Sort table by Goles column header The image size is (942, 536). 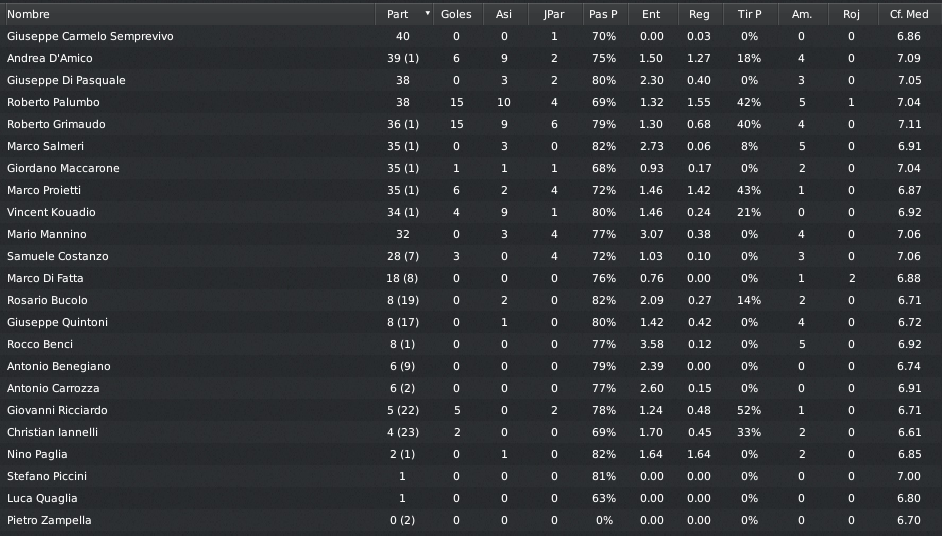pyautogui.click(x=456, y=14)
